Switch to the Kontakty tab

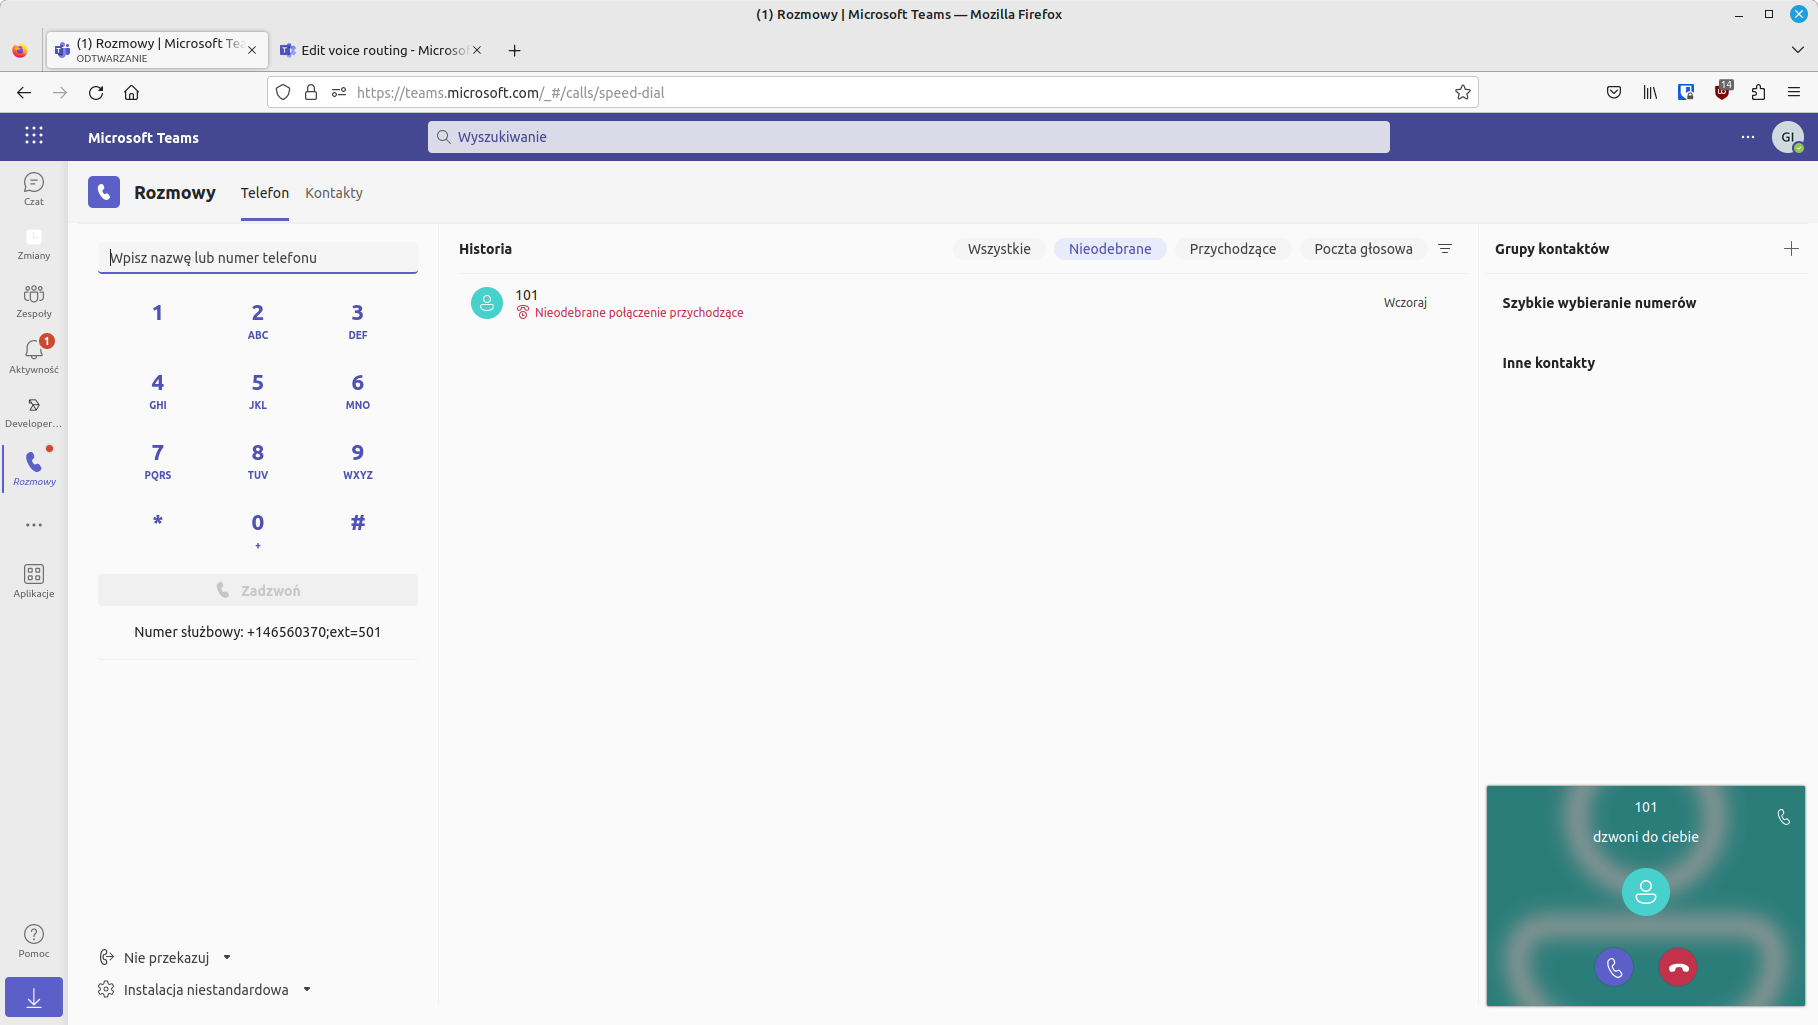coord(334,193)
